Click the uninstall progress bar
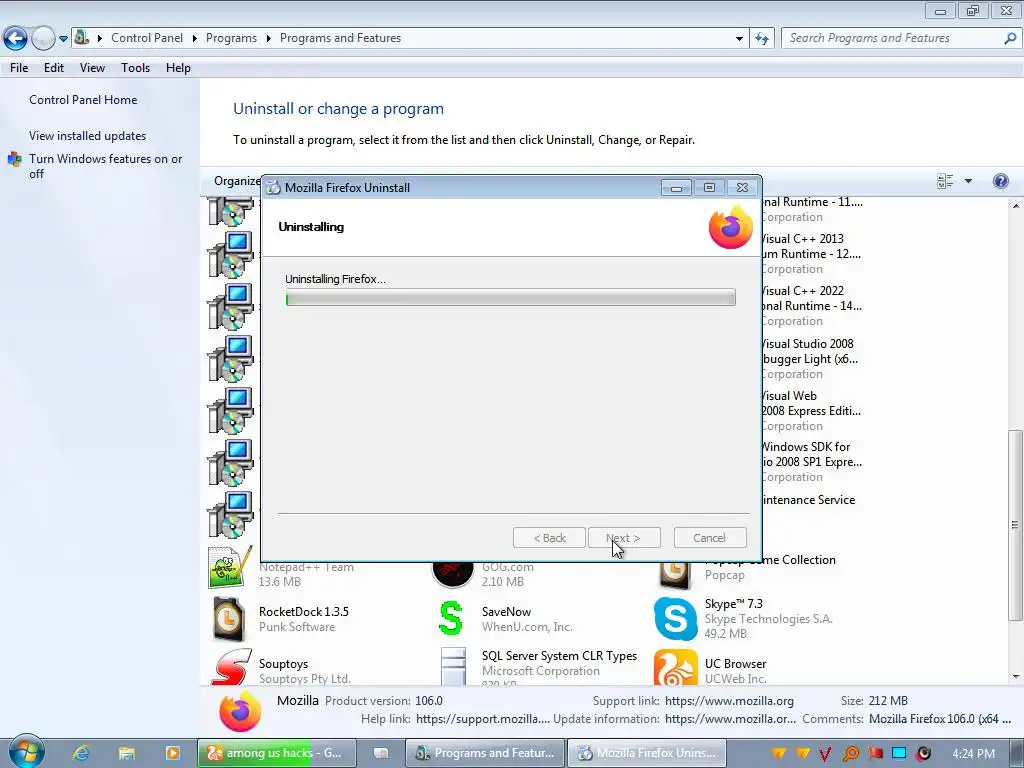The height and width of the screenshot is (768, 1024). click(x=510, y=298)
